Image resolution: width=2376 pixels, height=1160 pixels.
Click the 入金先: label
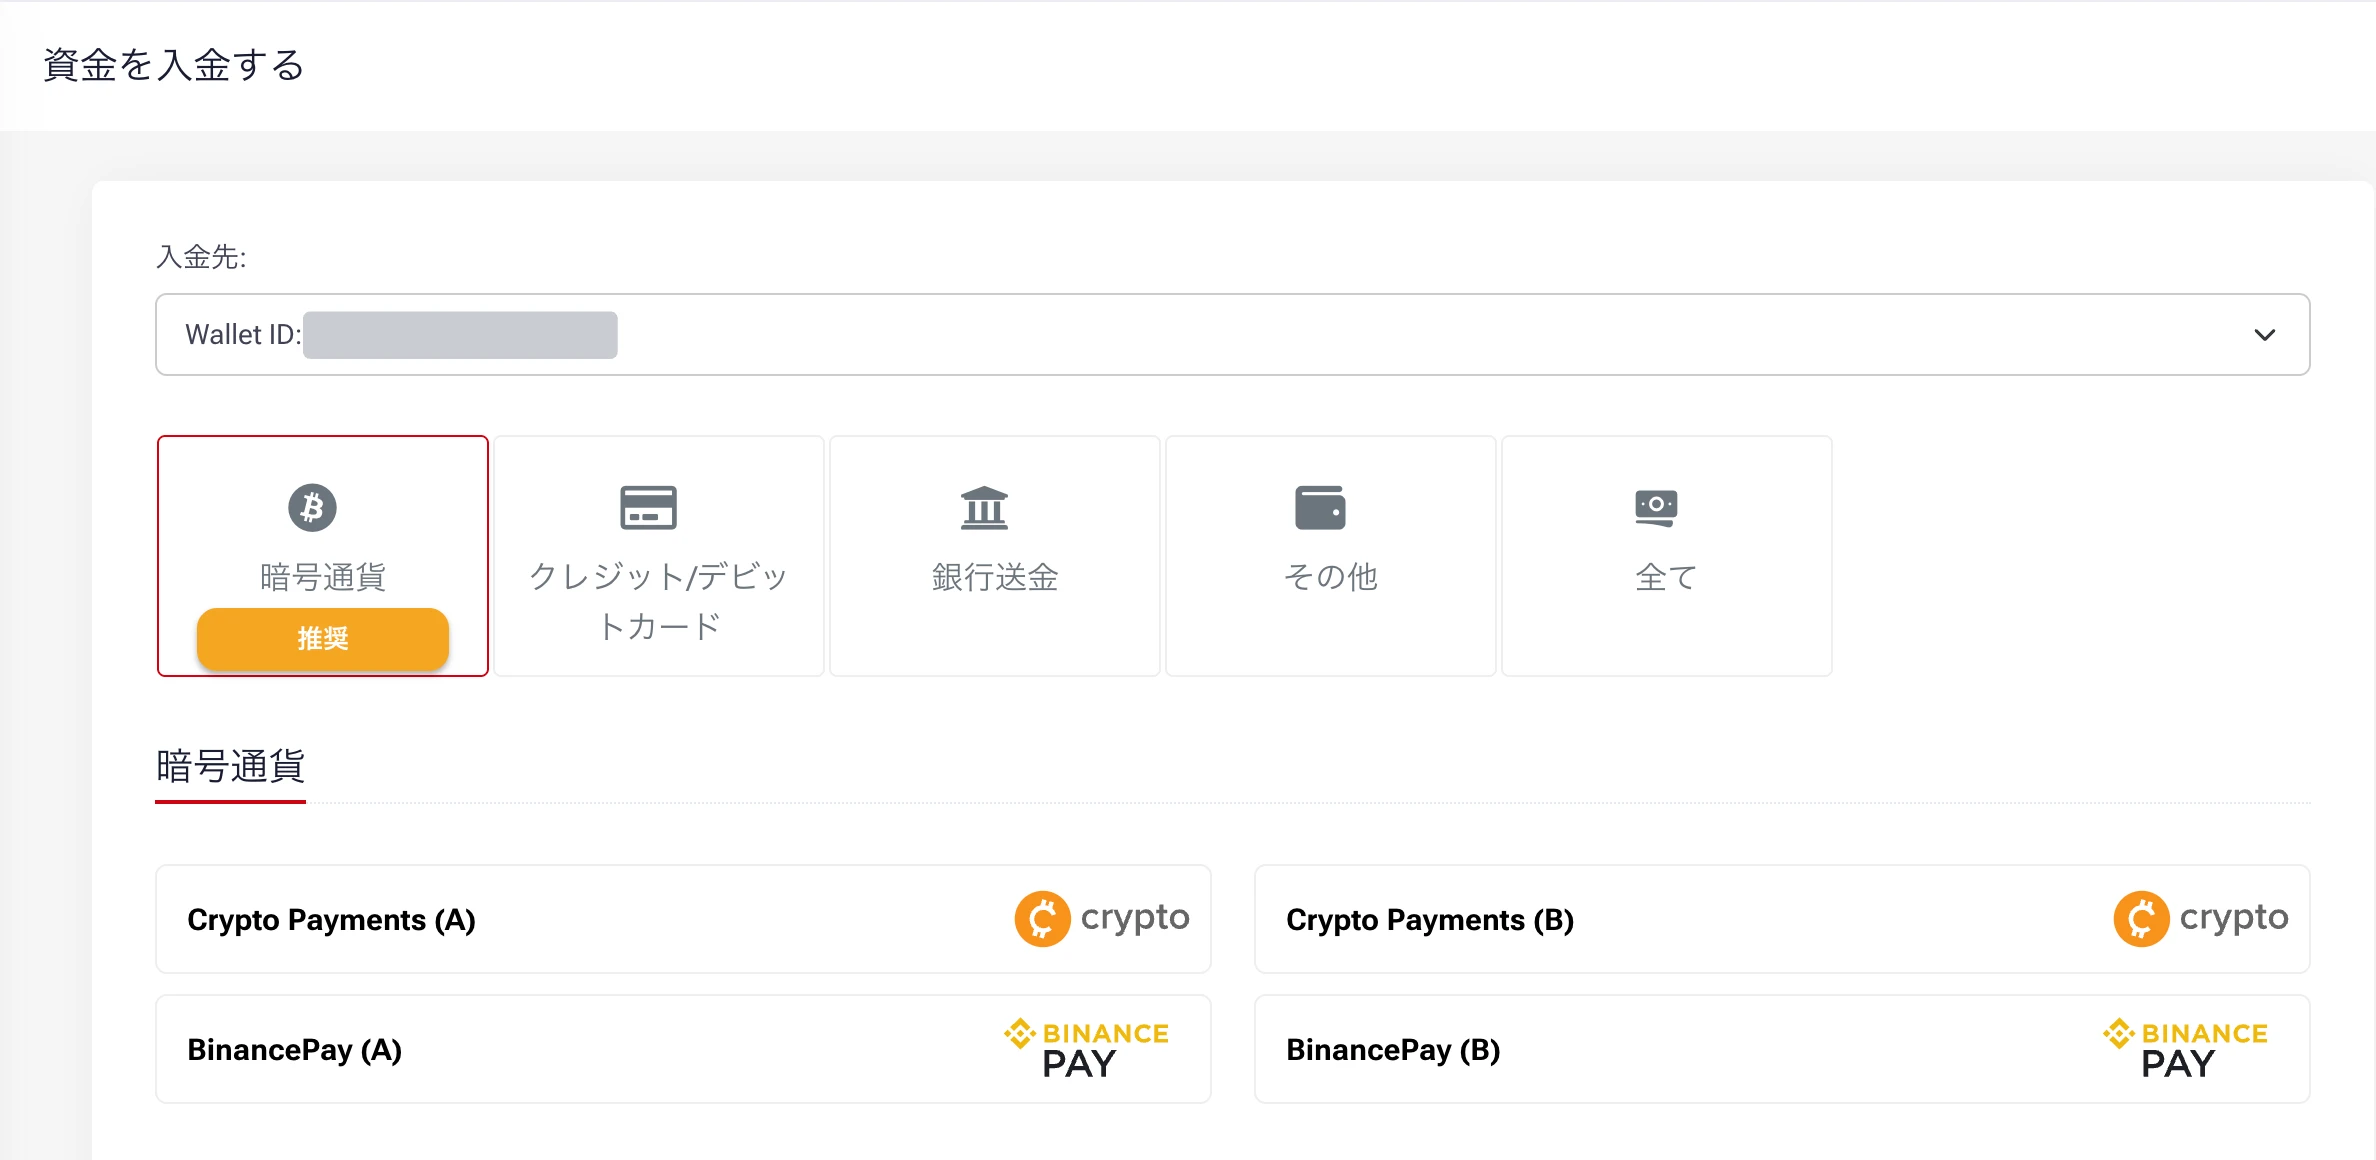(201, 257)
